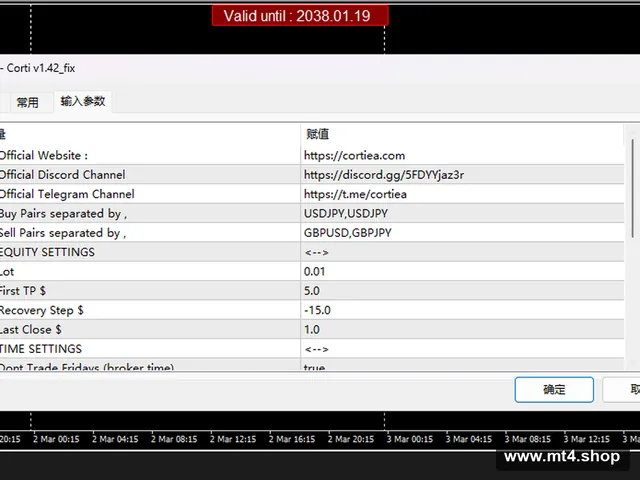Switch to the 常用 tab
Image resolution: width=640 pixels, height=480 pixels.
coord(28,102)
